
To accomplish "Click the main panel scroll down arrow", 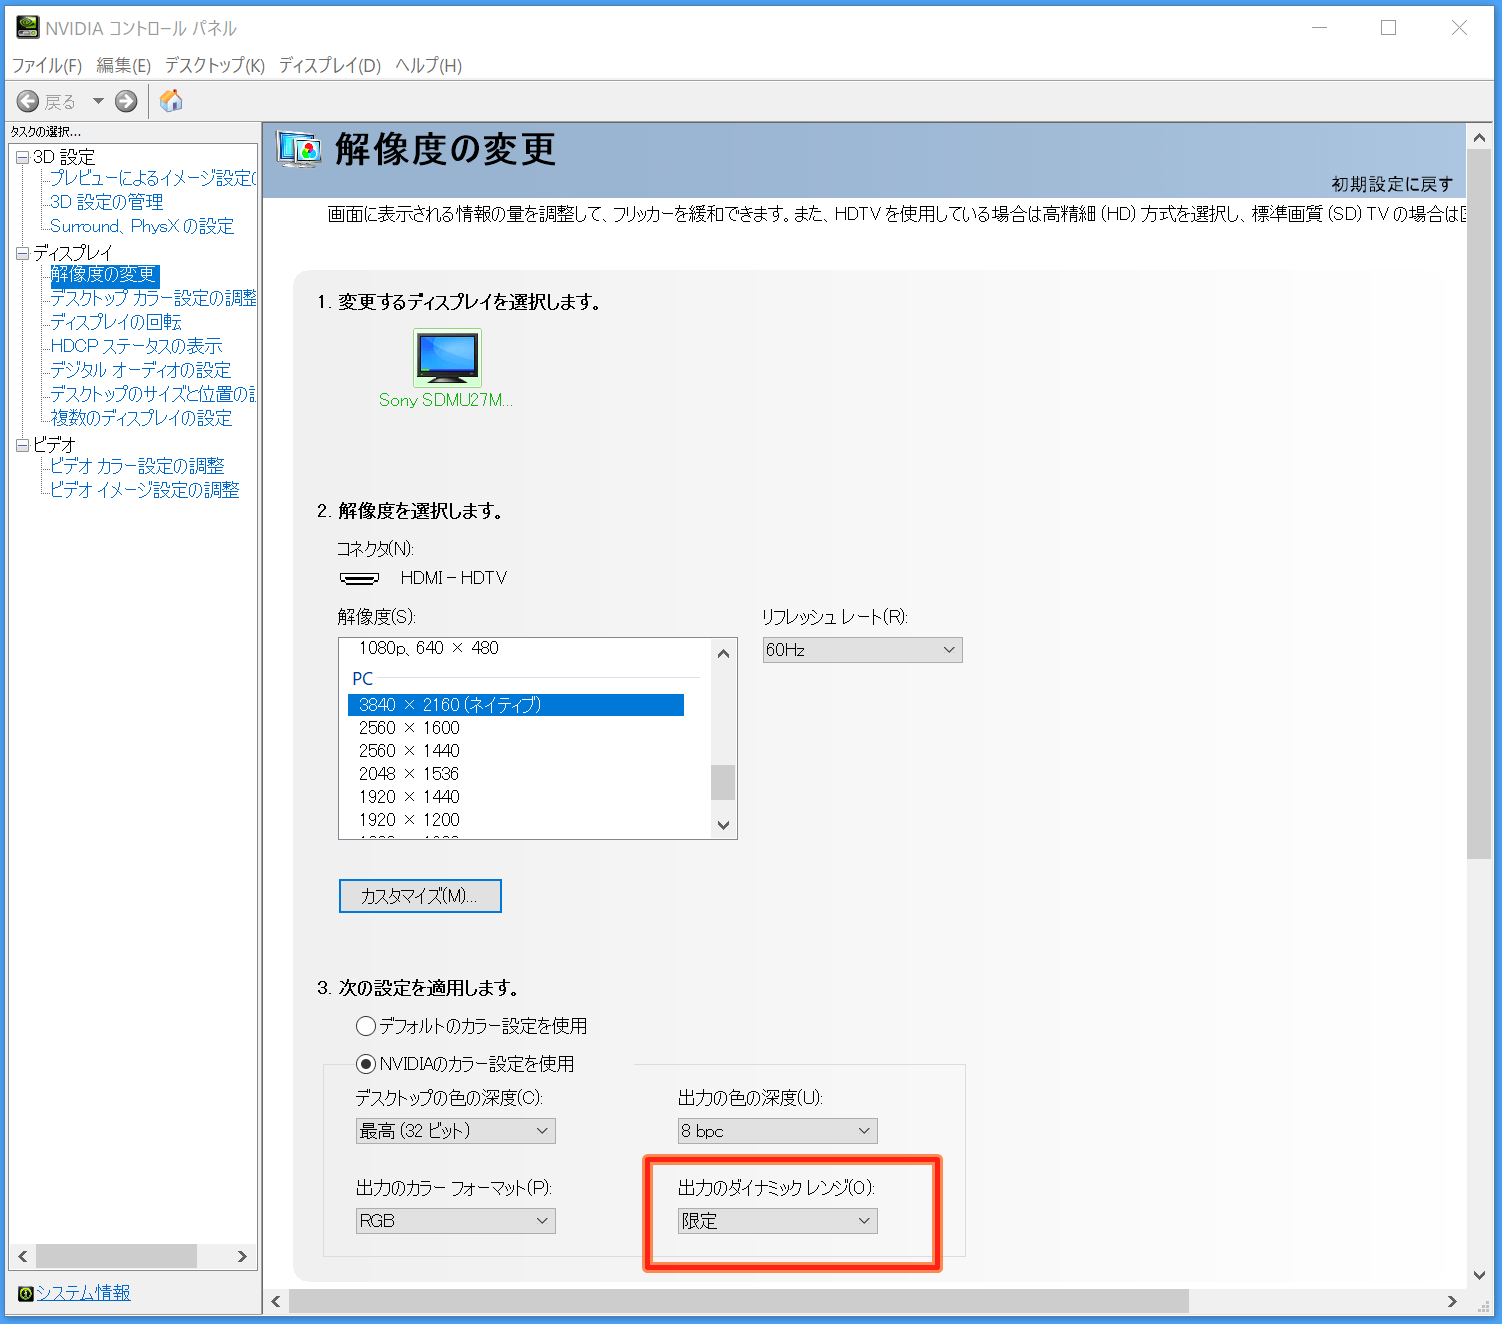I will click(x=1479, y=1275).
